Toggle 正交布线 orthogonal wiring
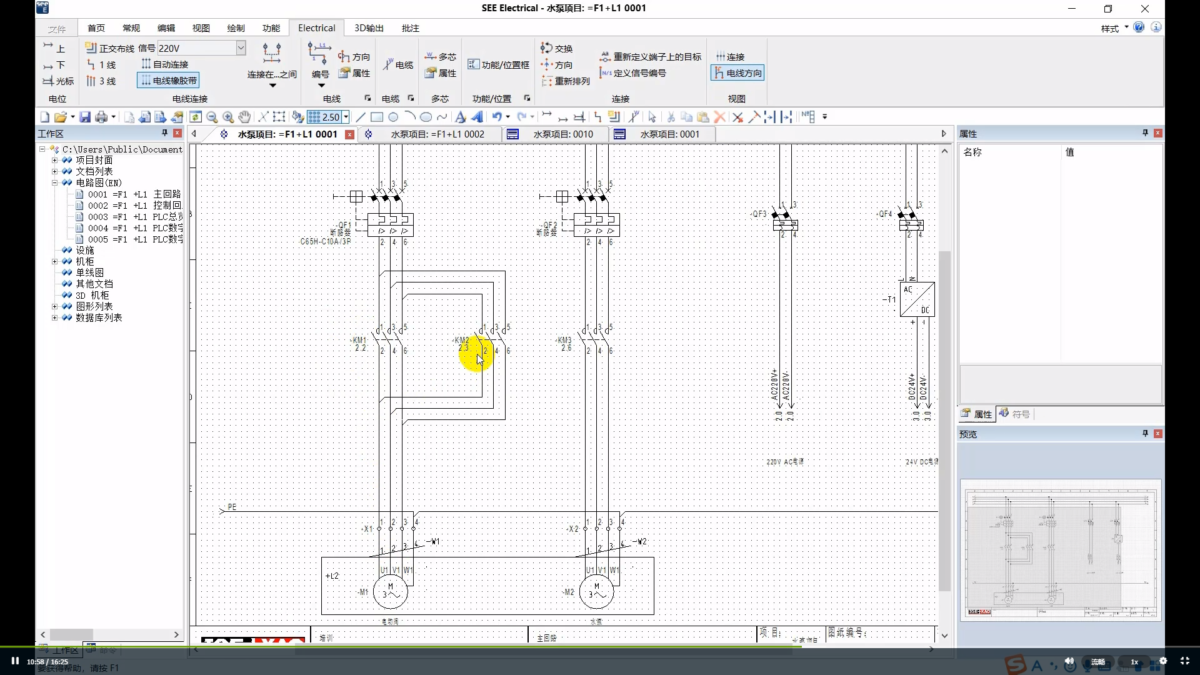 pos(109,48)
